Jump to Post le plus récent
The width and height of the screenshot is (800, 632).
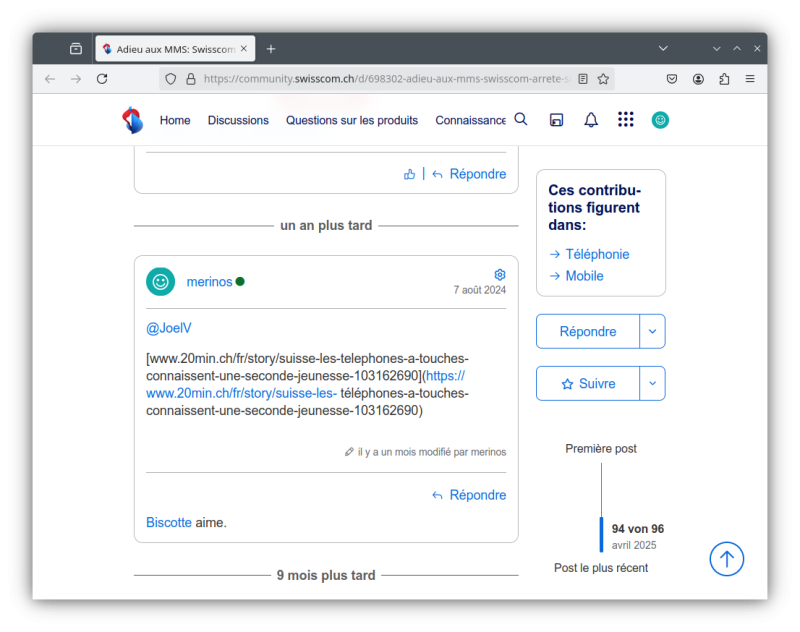(601, 568)
